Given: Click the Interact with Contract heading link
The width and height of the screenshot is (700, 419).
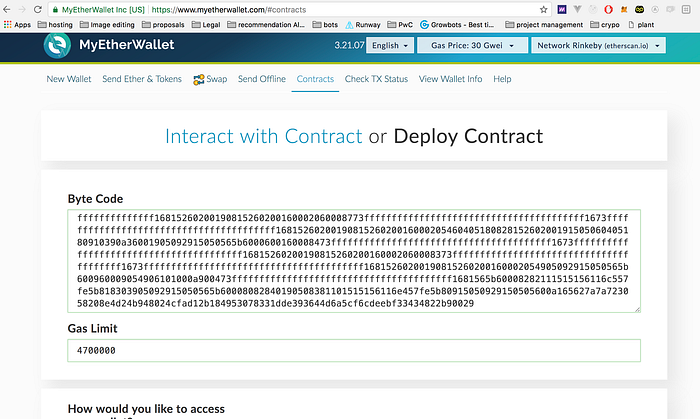Looking at the screenshot, I should pyautogui.click(x=263, y=136).
